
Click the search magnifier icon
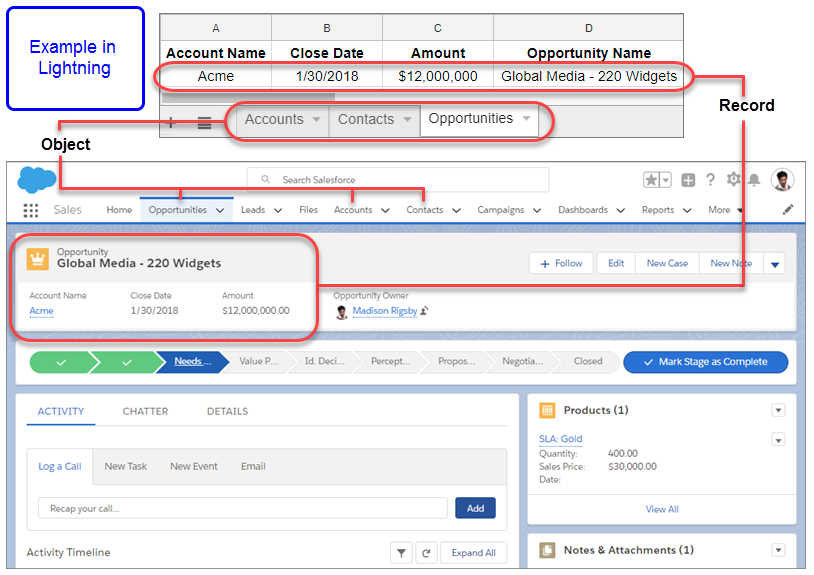pos(265,180)
